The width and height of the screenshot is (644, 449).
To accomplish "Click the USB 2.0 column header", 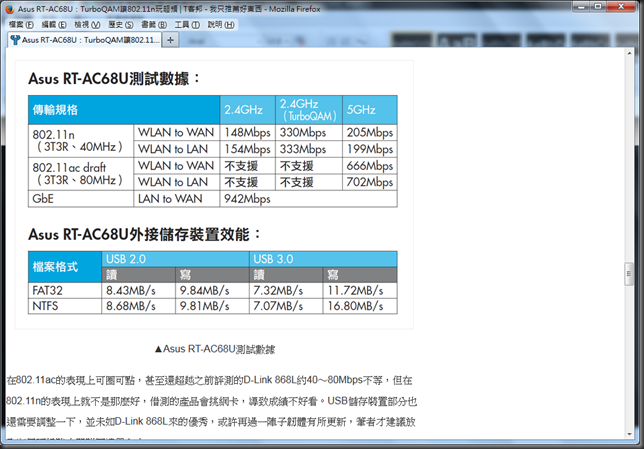I will tap(175, 259).
